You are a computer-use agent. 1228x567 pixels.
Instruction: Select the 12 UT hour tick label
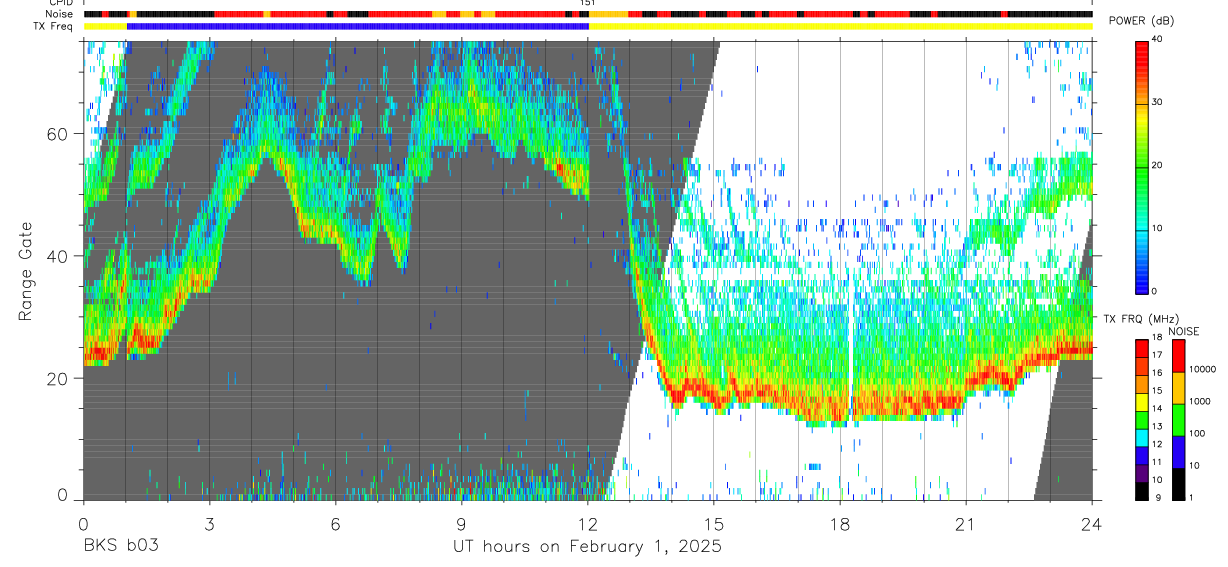(x=588, y=523)
